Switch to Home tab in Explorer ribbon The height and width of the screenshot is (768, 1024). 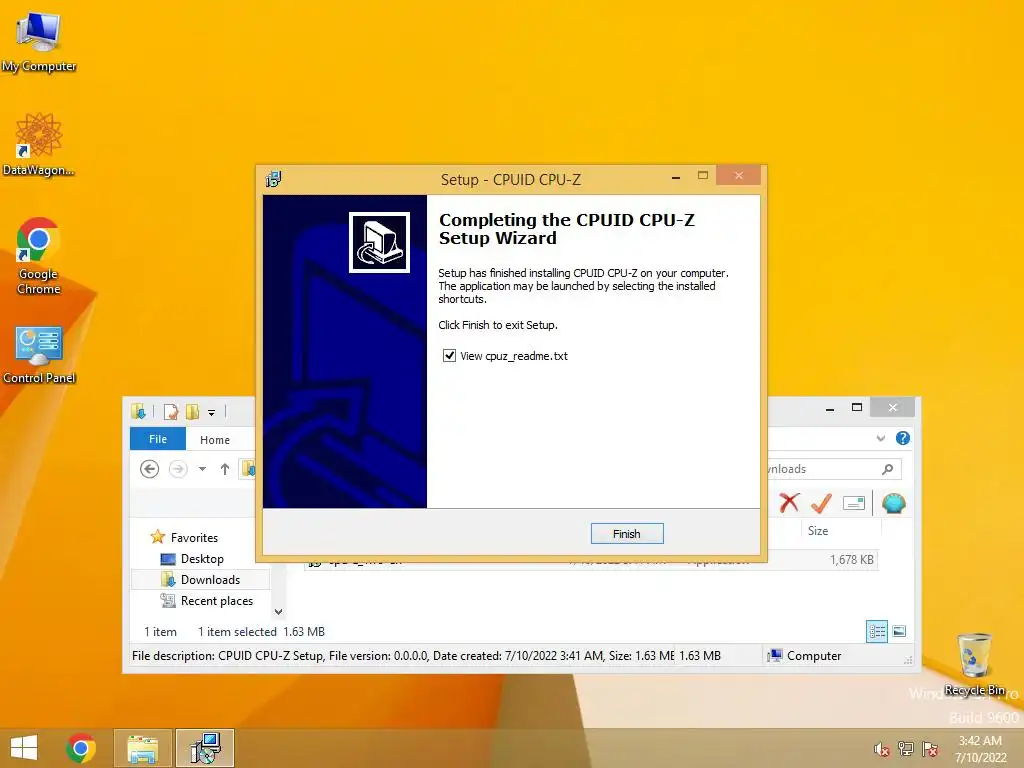pyautogui.click(x=215, y=440)
